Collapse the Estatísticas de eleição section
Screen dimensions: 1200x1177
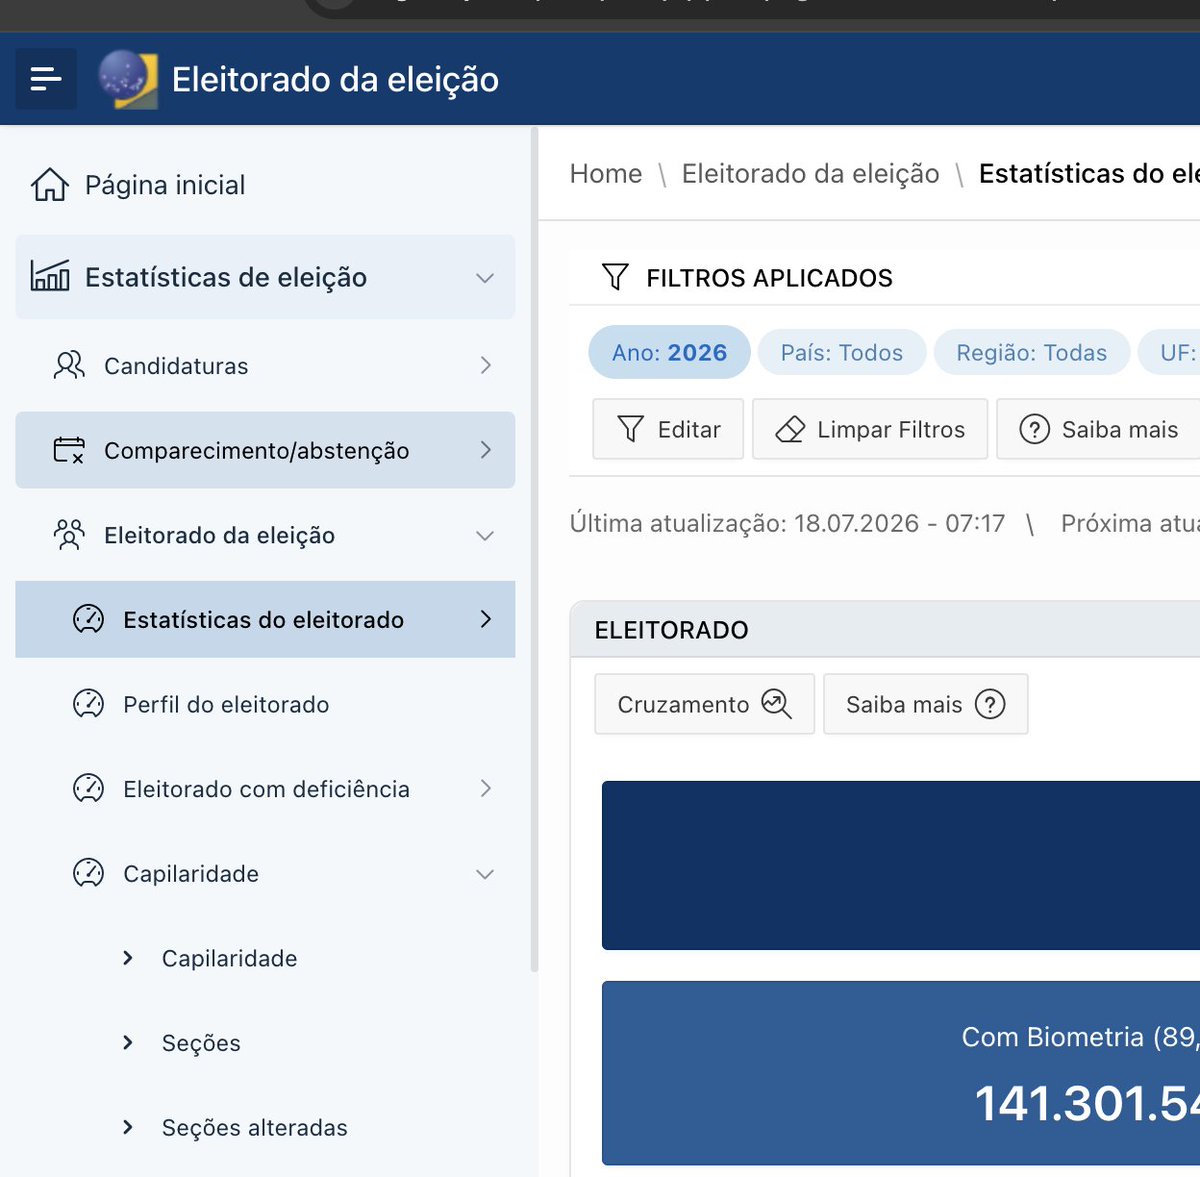pos(485,277)
